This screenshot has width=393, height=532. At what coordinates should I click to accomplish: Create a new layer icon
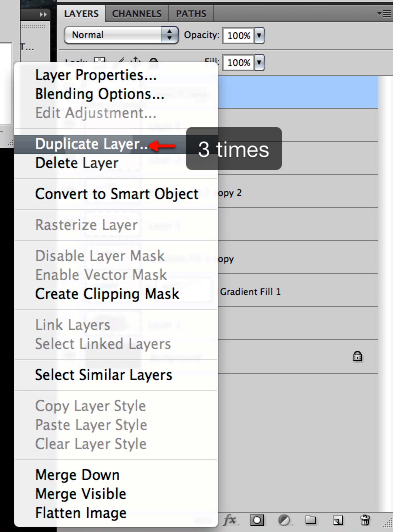[x=338, y=520]
